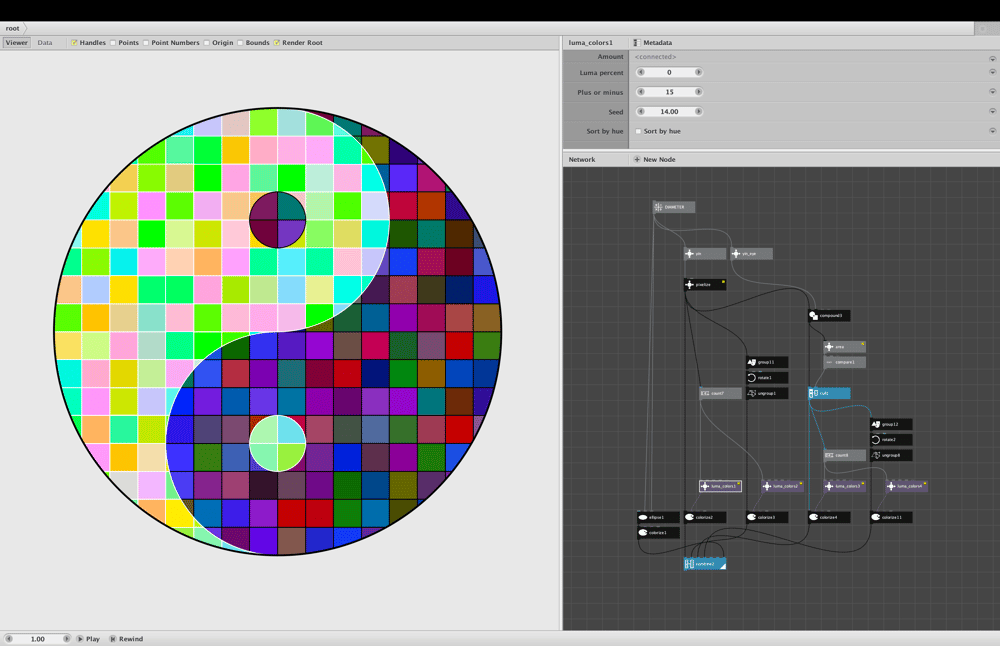The height and width of the screenshot is (646, 1000).
Task: Select the luma_colors1 node
Action: 721,486
